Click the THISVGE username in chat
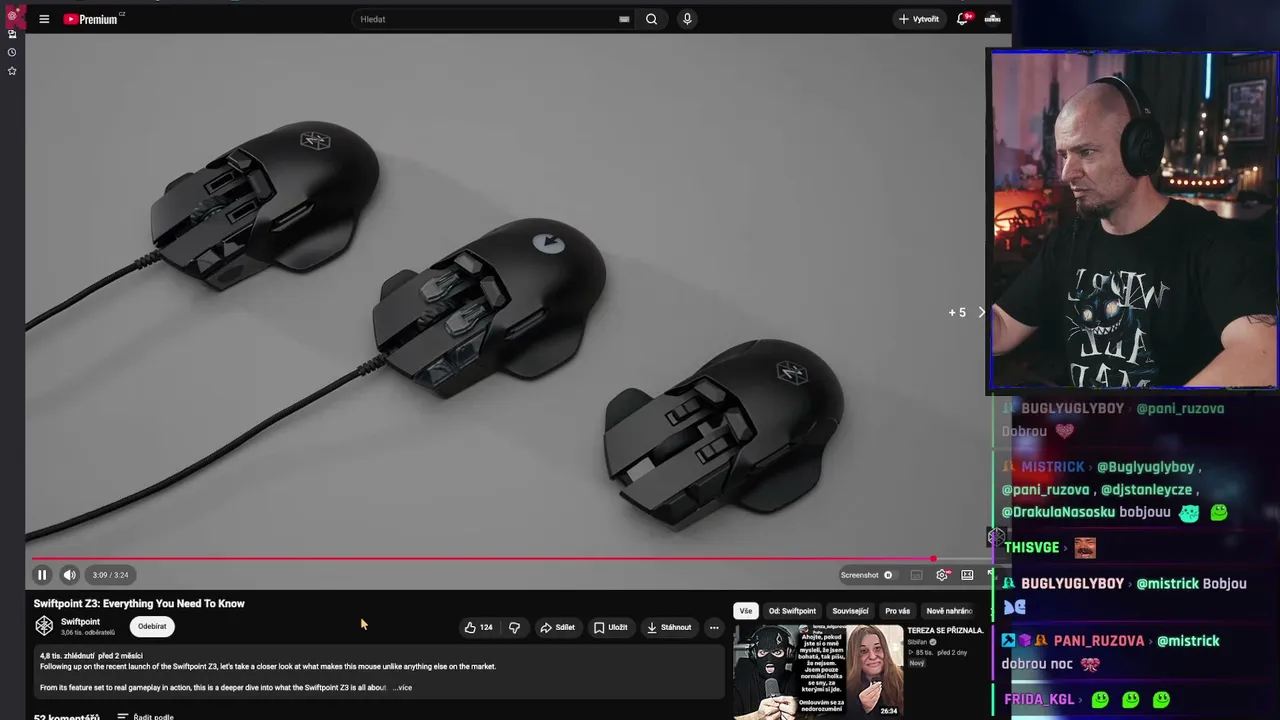Image resolution: width=1280 pixels, height=720 pixels. coord(1031,548)
